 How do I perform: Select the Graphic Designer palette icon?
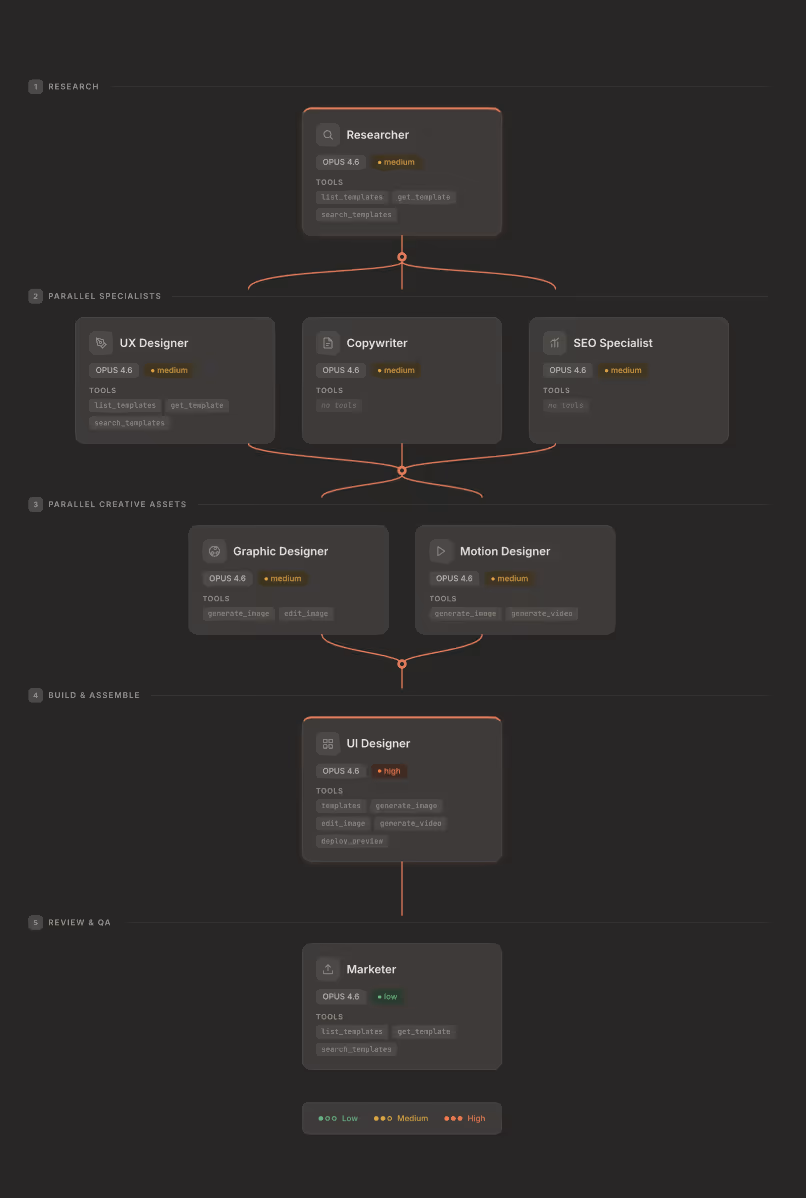point(214,550)
